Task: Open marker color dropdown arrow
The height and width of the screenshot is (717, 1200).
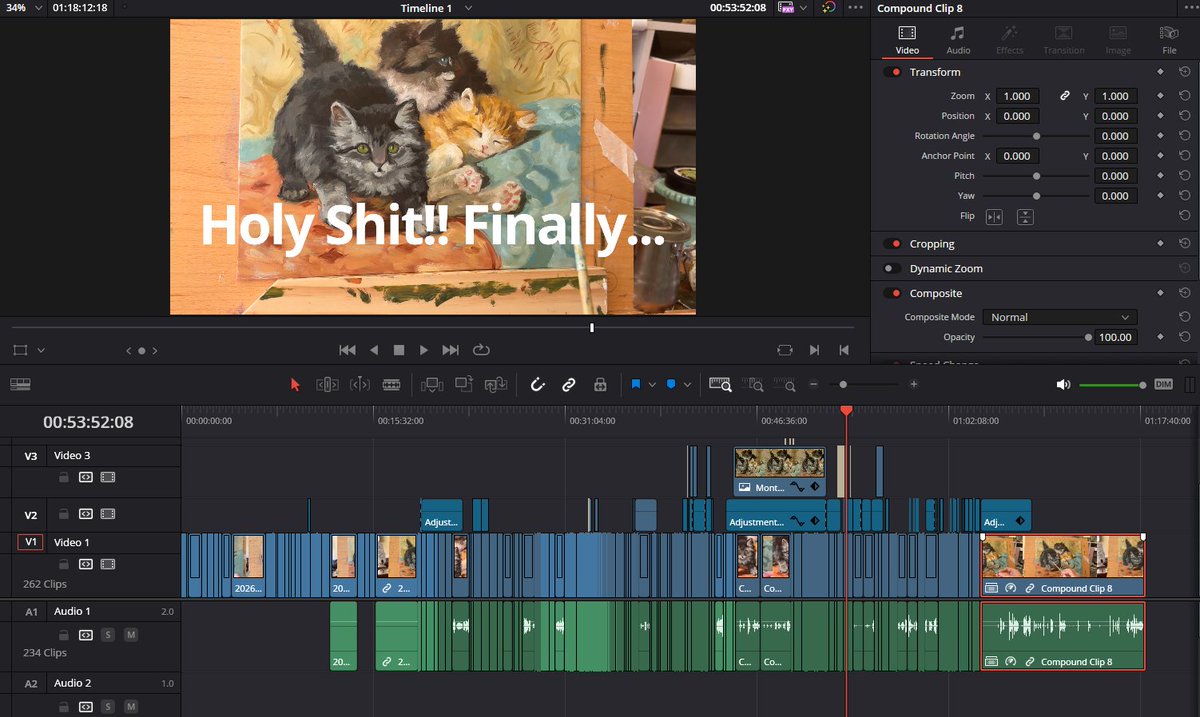Action: coord(687,385)
